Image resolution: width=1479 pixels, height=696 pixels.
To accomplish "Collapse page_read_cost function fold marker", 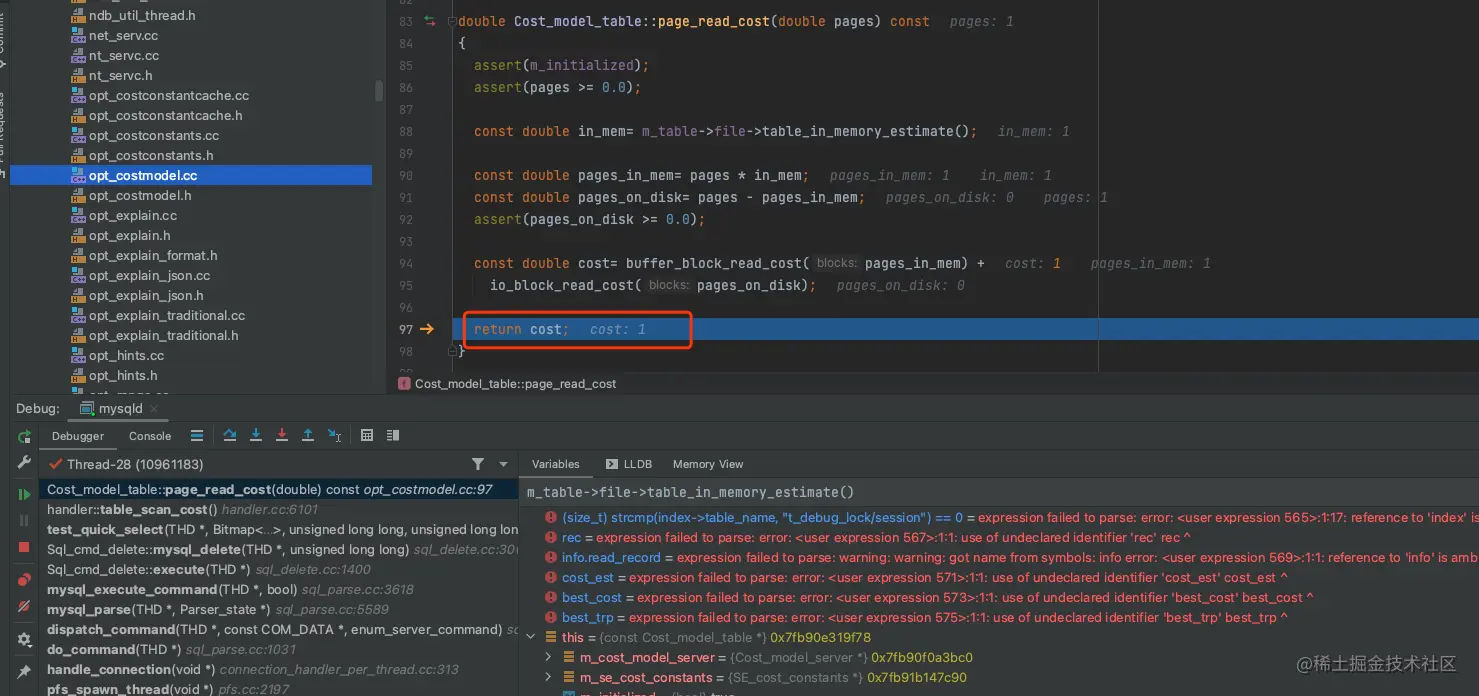I will (452, 21).
